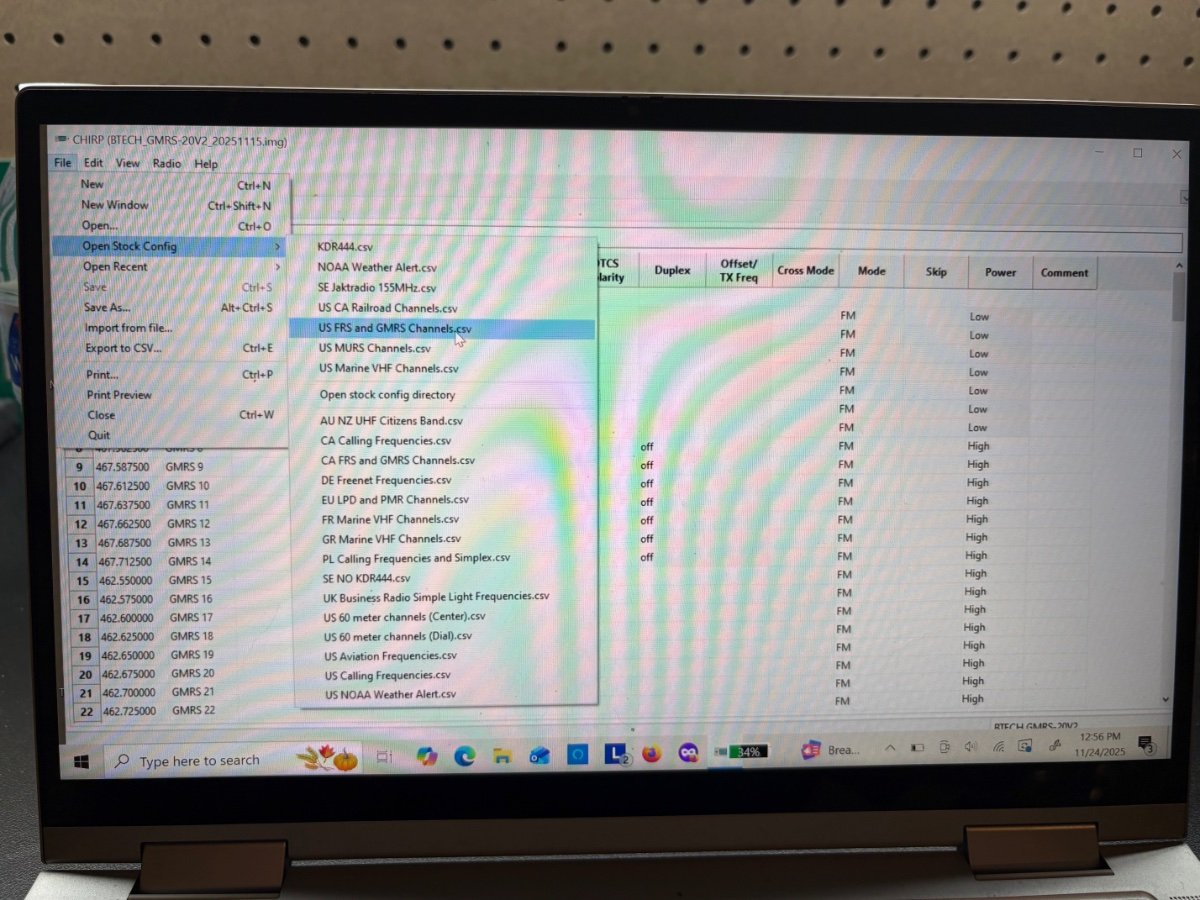Open Microsoft Edge from the taskbar
This screenshot has width=1200, height=900.
click(x=464, y=757)
